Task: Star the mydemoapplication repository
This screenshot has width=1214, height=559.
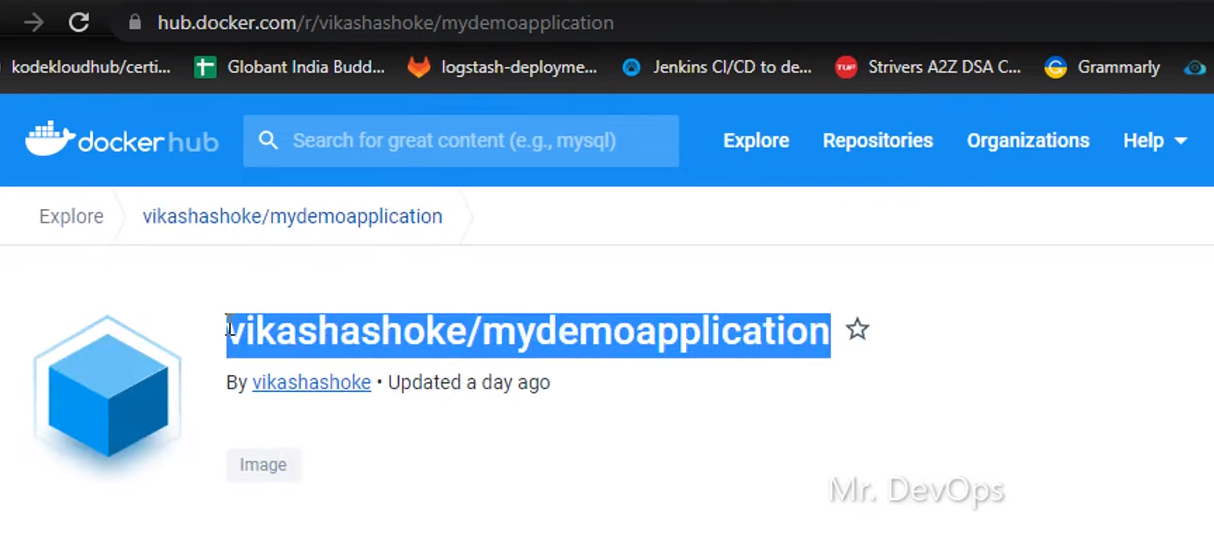Action: [x=857, y=329]
